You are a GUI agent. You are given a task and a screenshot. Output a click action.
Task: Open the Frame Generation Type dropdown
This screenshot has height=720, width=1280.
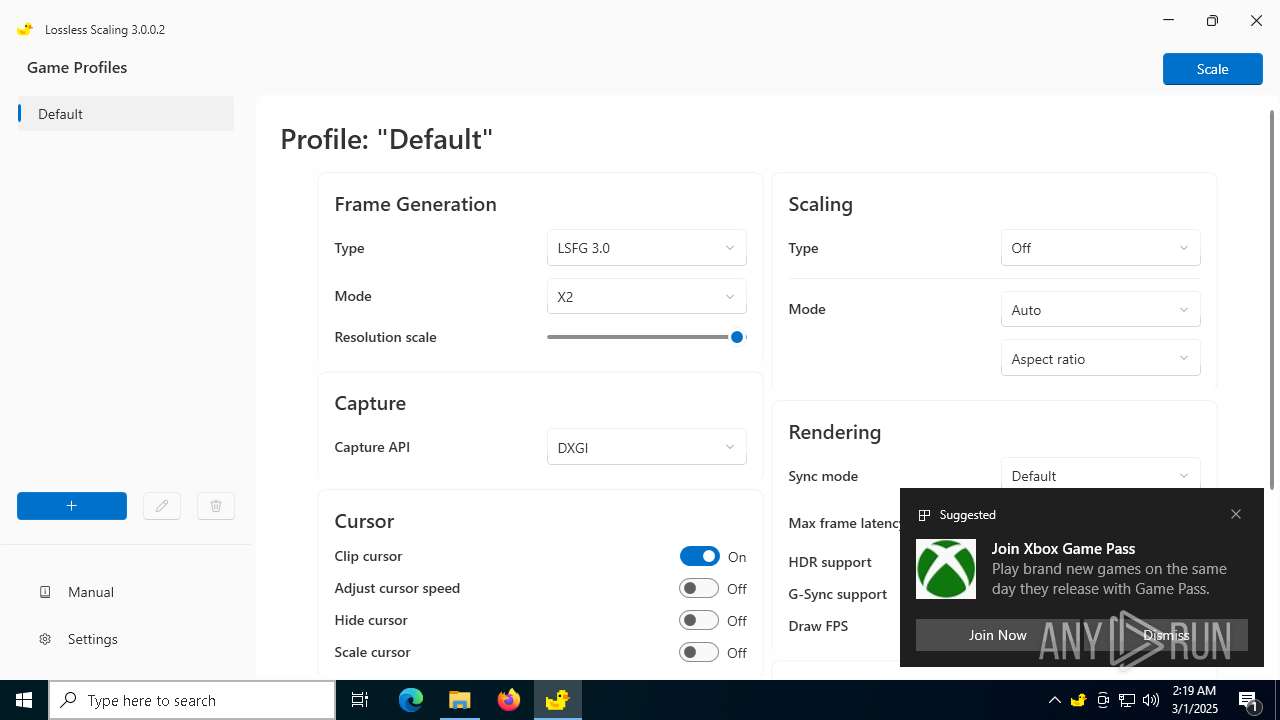pyautogui.click(x=646, y=248)
